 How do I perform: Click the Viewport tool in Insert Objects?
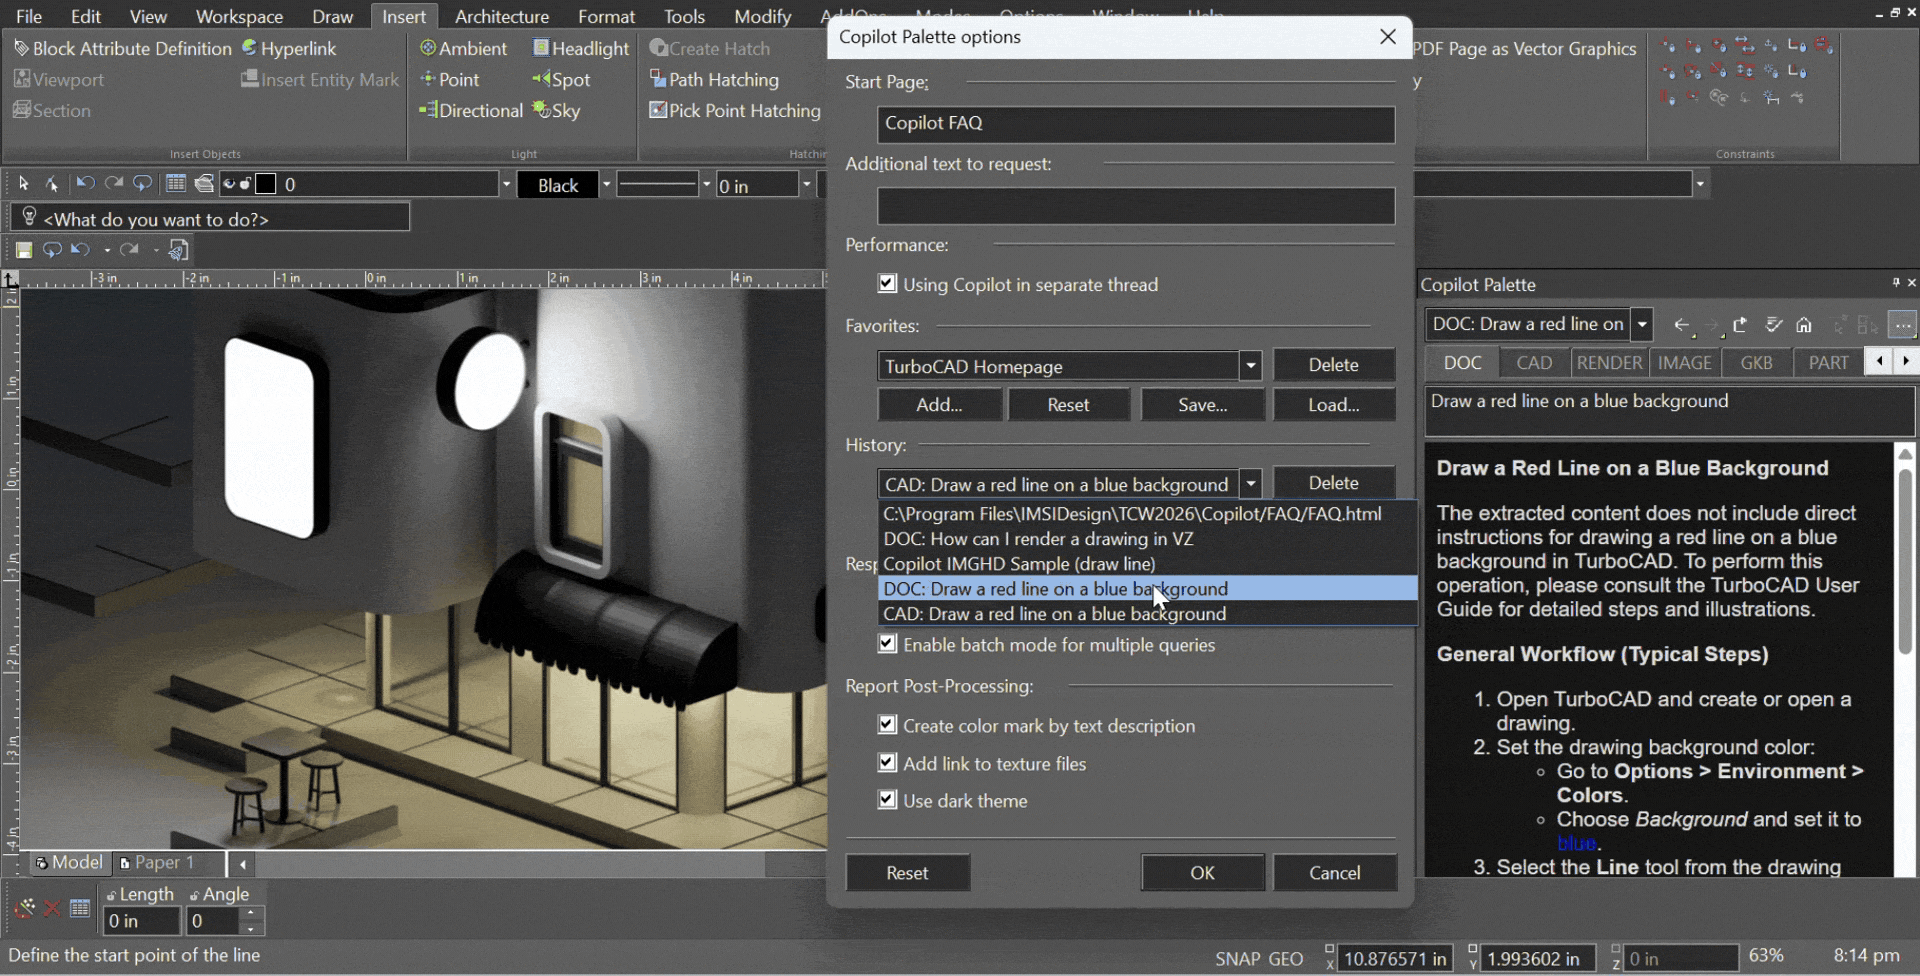click(58, 79)
